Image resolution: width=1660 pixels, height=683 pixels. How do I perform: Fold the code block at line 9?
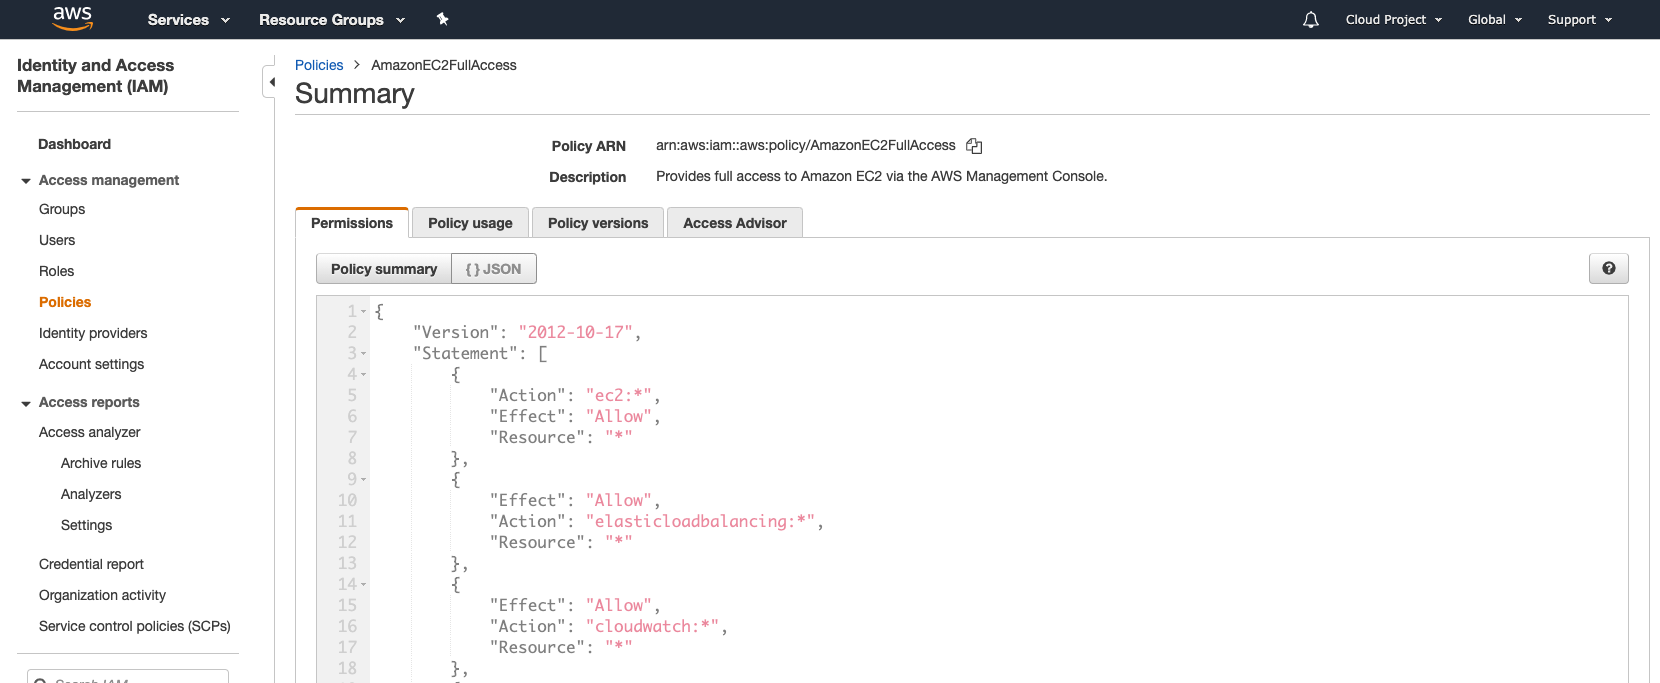pyautogui.click(x=363, y=479)
